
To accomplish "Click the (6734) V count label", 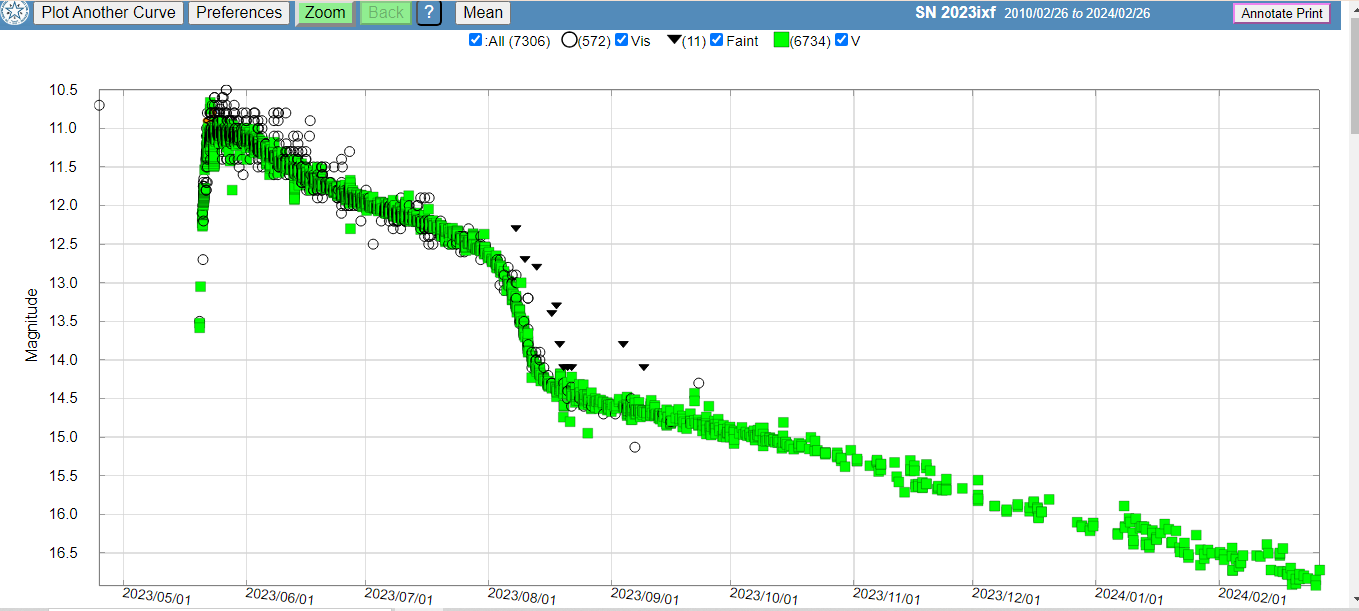I will point(811,41).
